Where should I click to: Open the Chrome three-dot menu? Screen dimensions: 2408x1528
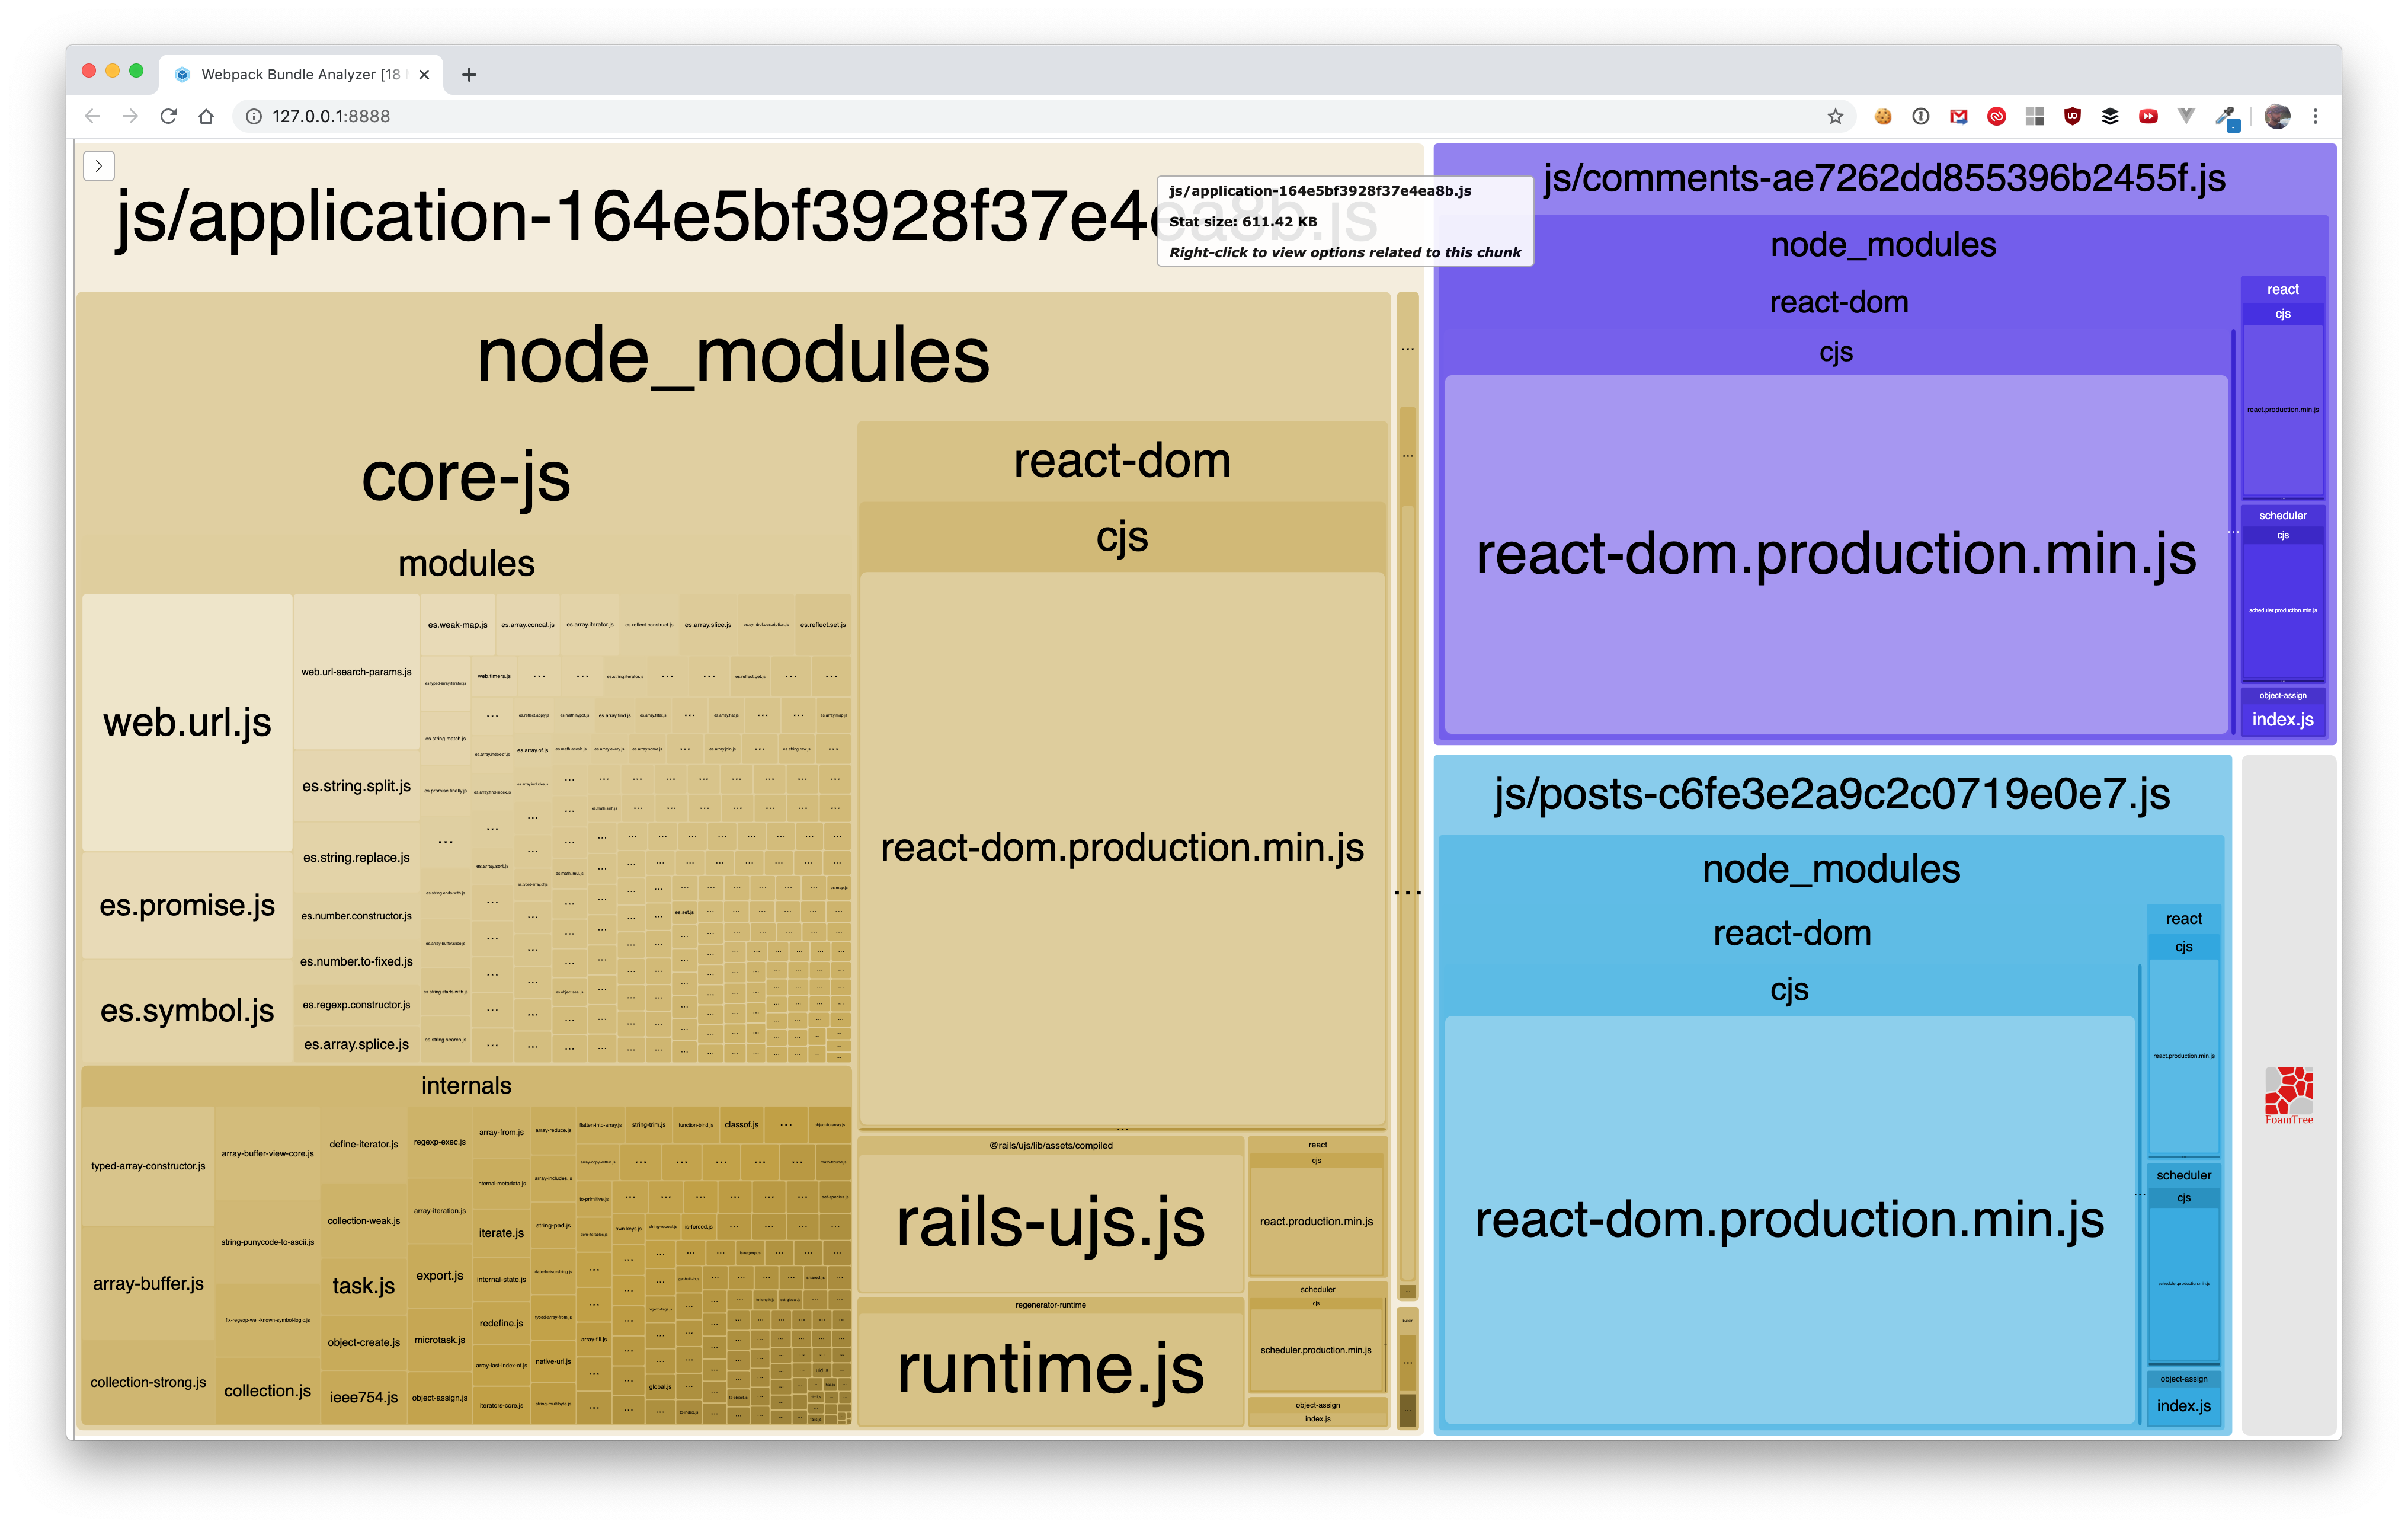pos(2315,117)
